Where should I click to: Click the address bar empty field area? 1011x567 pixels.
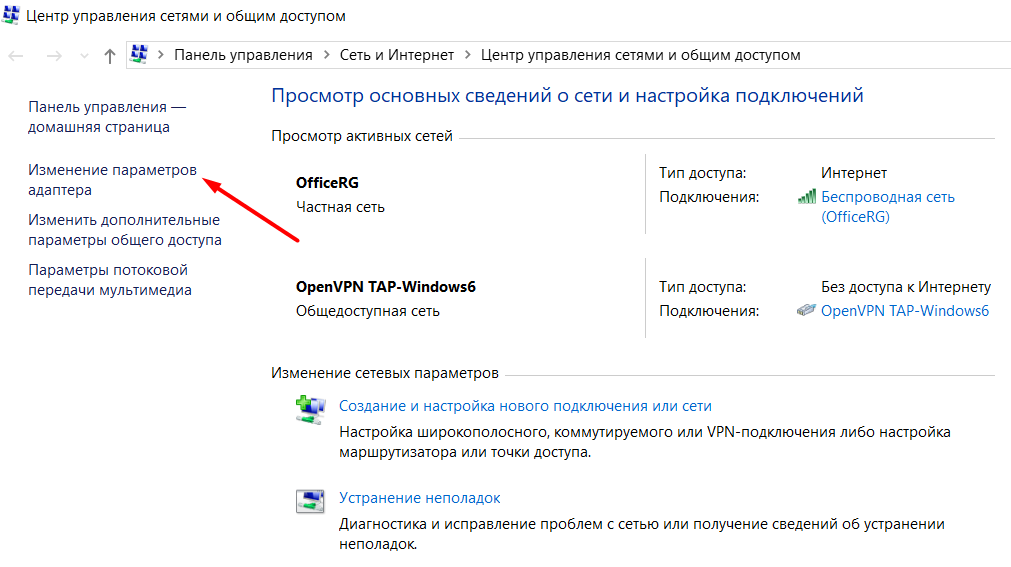906,55
